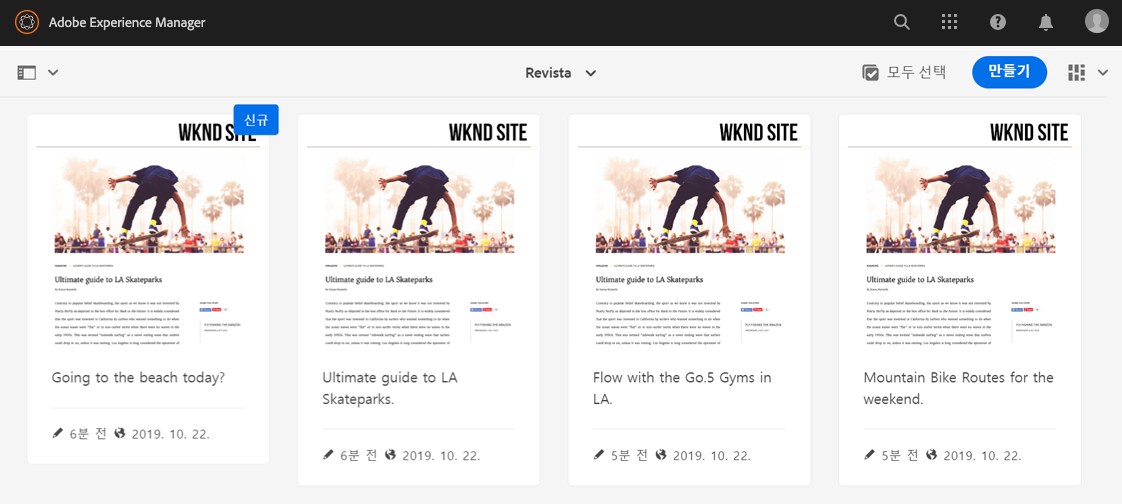The height and width of the screenshot is (504, 1122).
Task: Click the globe icon on Ultimate guide card
Action: (390, 455)
